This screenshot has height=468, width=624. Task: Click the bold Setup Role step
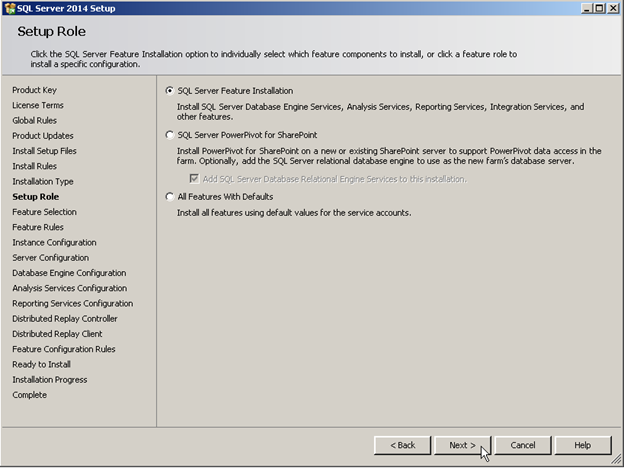pos(36,197)
